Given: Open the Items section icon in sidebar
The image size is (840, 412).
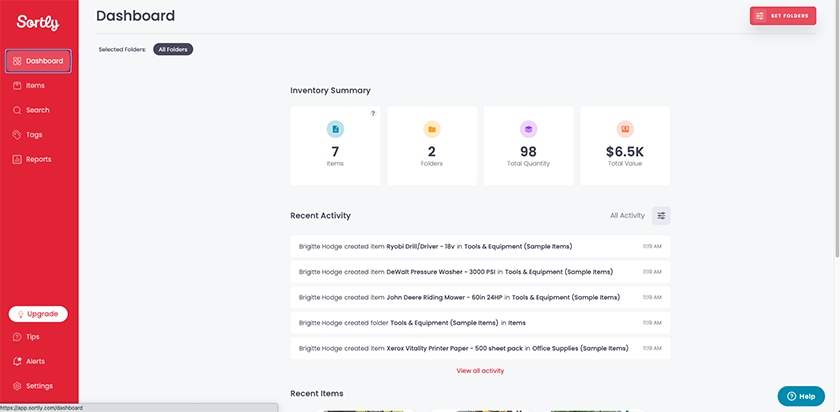Looking at the screenshot, I should 17,85.
